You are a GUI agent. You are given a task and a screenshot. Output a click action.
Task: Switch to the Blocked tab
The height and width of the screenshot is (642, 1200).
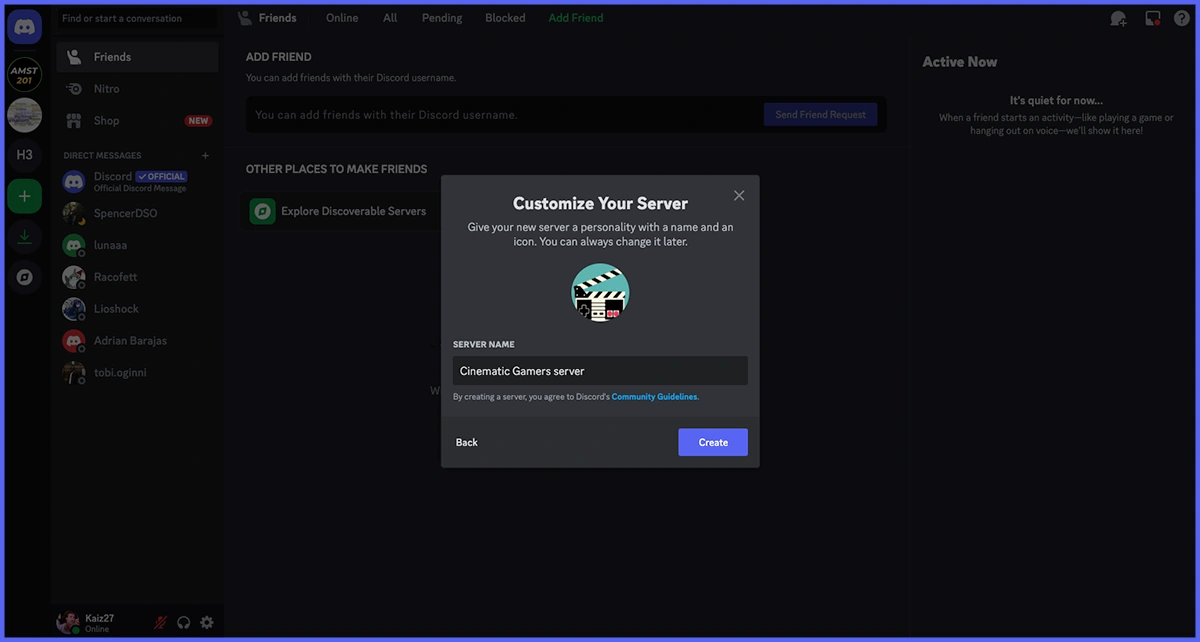(505, 18)
